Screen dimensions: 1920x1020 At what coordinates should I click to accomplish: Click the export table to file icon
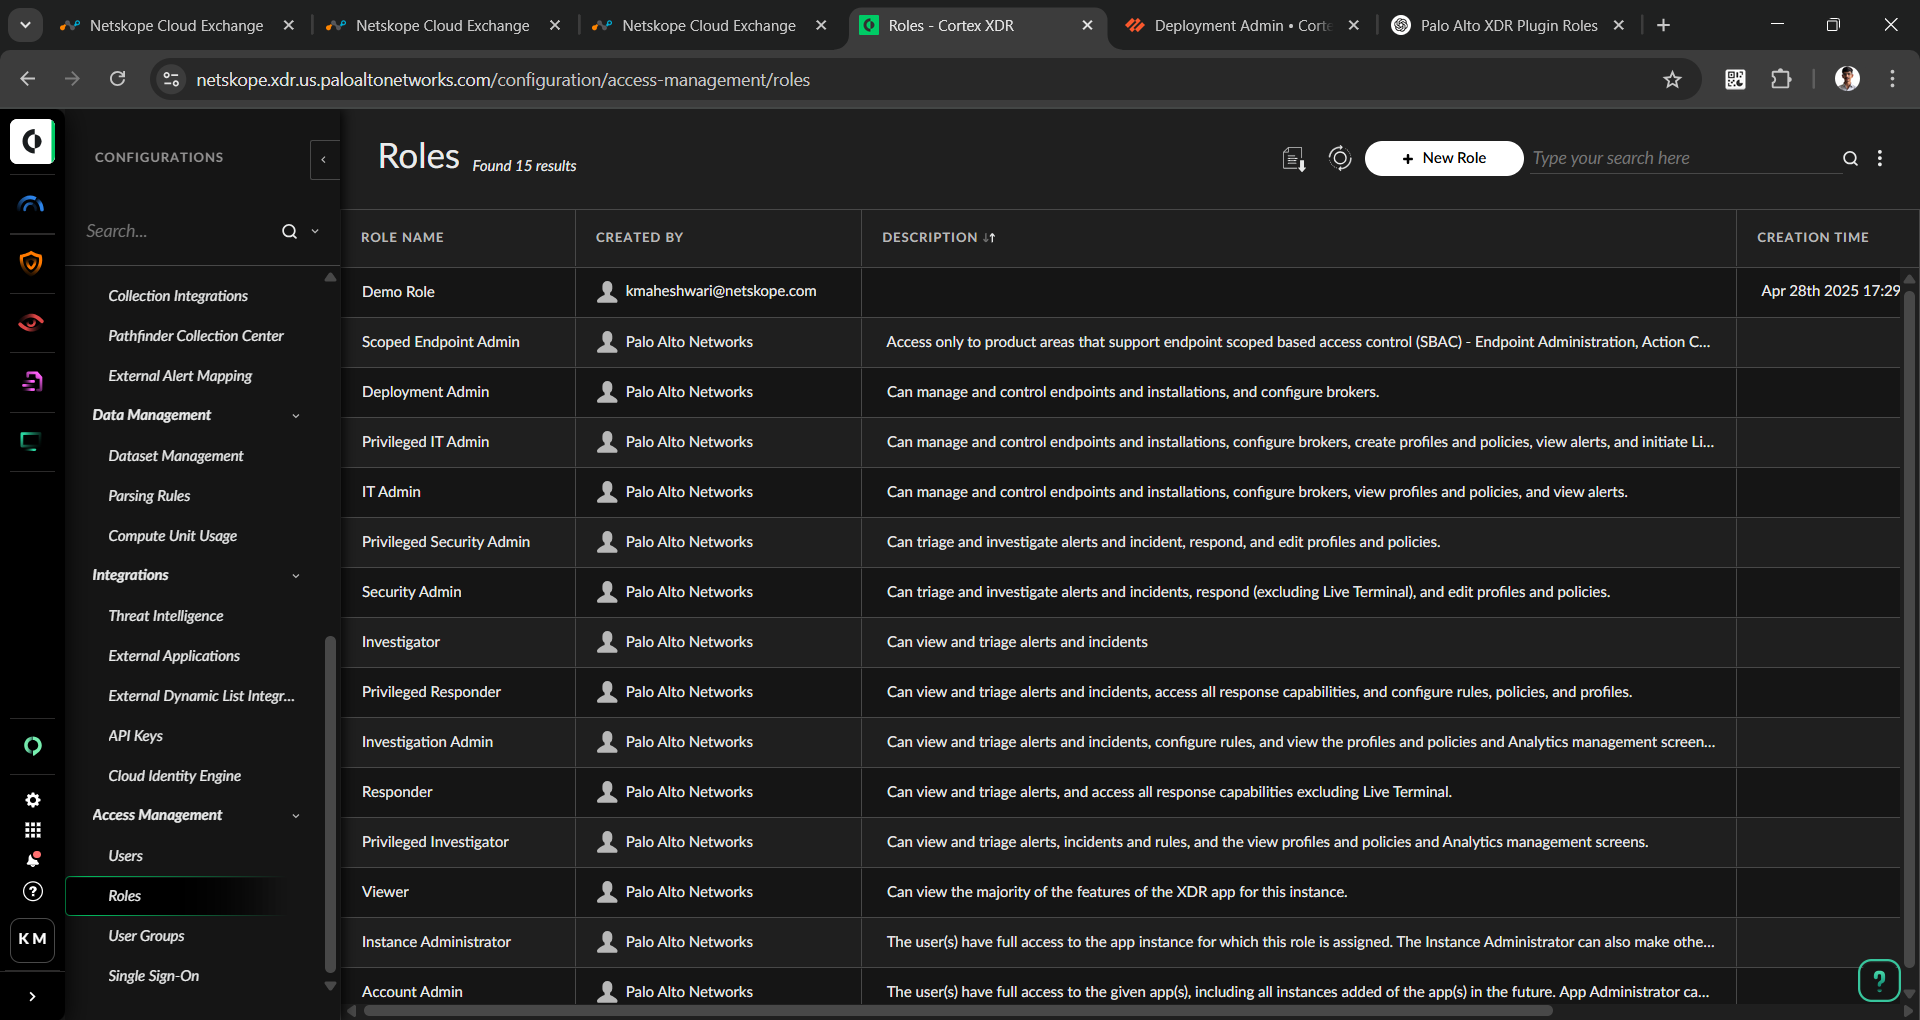1294,159
